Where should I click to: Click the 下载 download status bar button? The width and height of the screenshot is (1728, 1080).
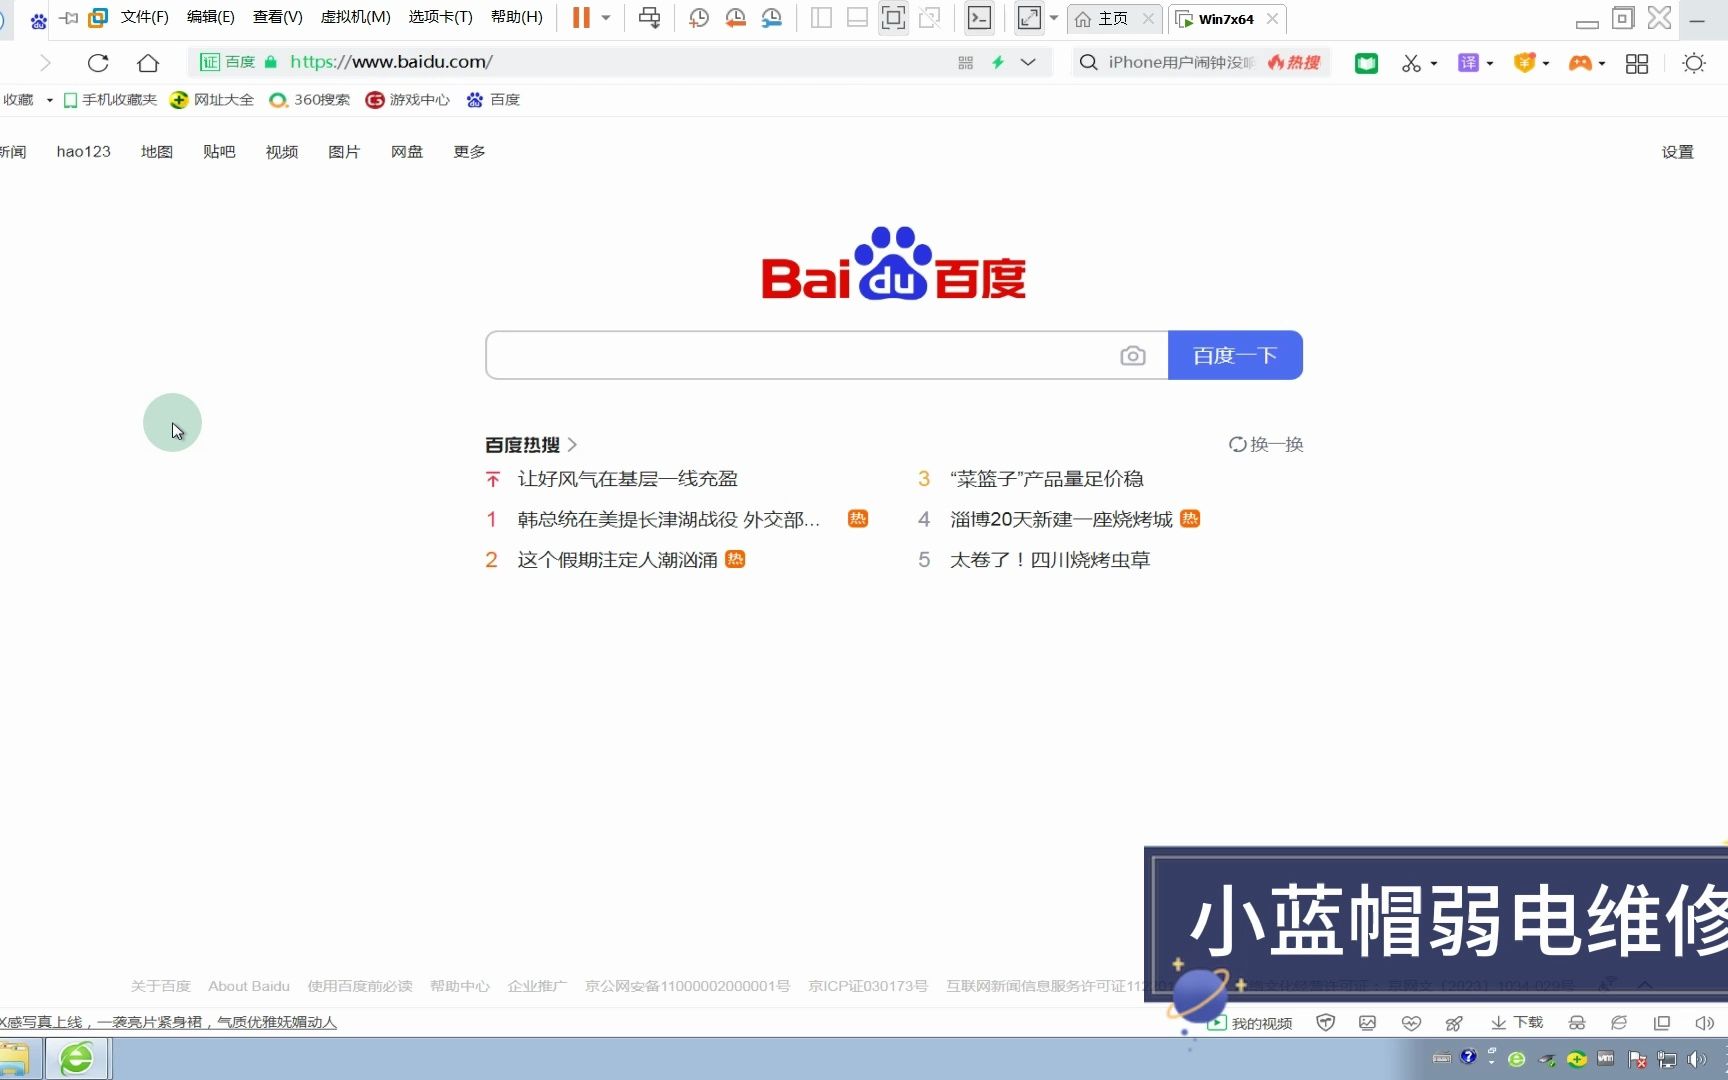click(1517, 1022)
